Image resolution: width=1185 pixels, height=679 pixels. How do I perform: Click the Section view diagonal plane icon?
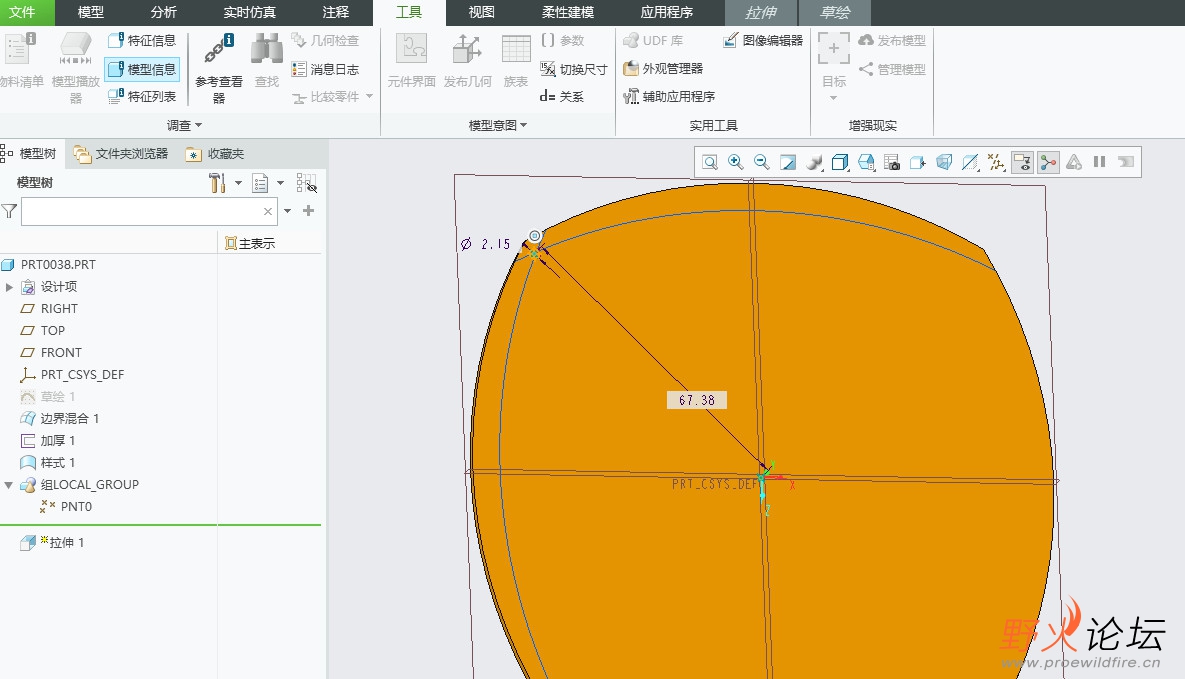970,163
